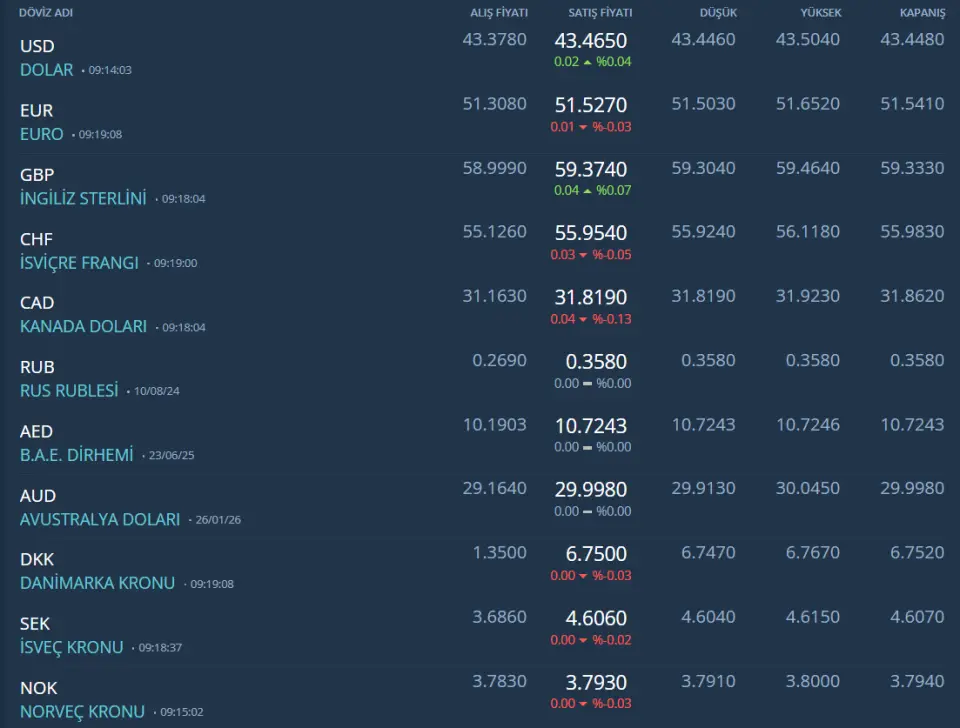Viewport: 960px width, 728px height.
Task: Click the red down arrow for DKK
Action: (x=584, y=576)
